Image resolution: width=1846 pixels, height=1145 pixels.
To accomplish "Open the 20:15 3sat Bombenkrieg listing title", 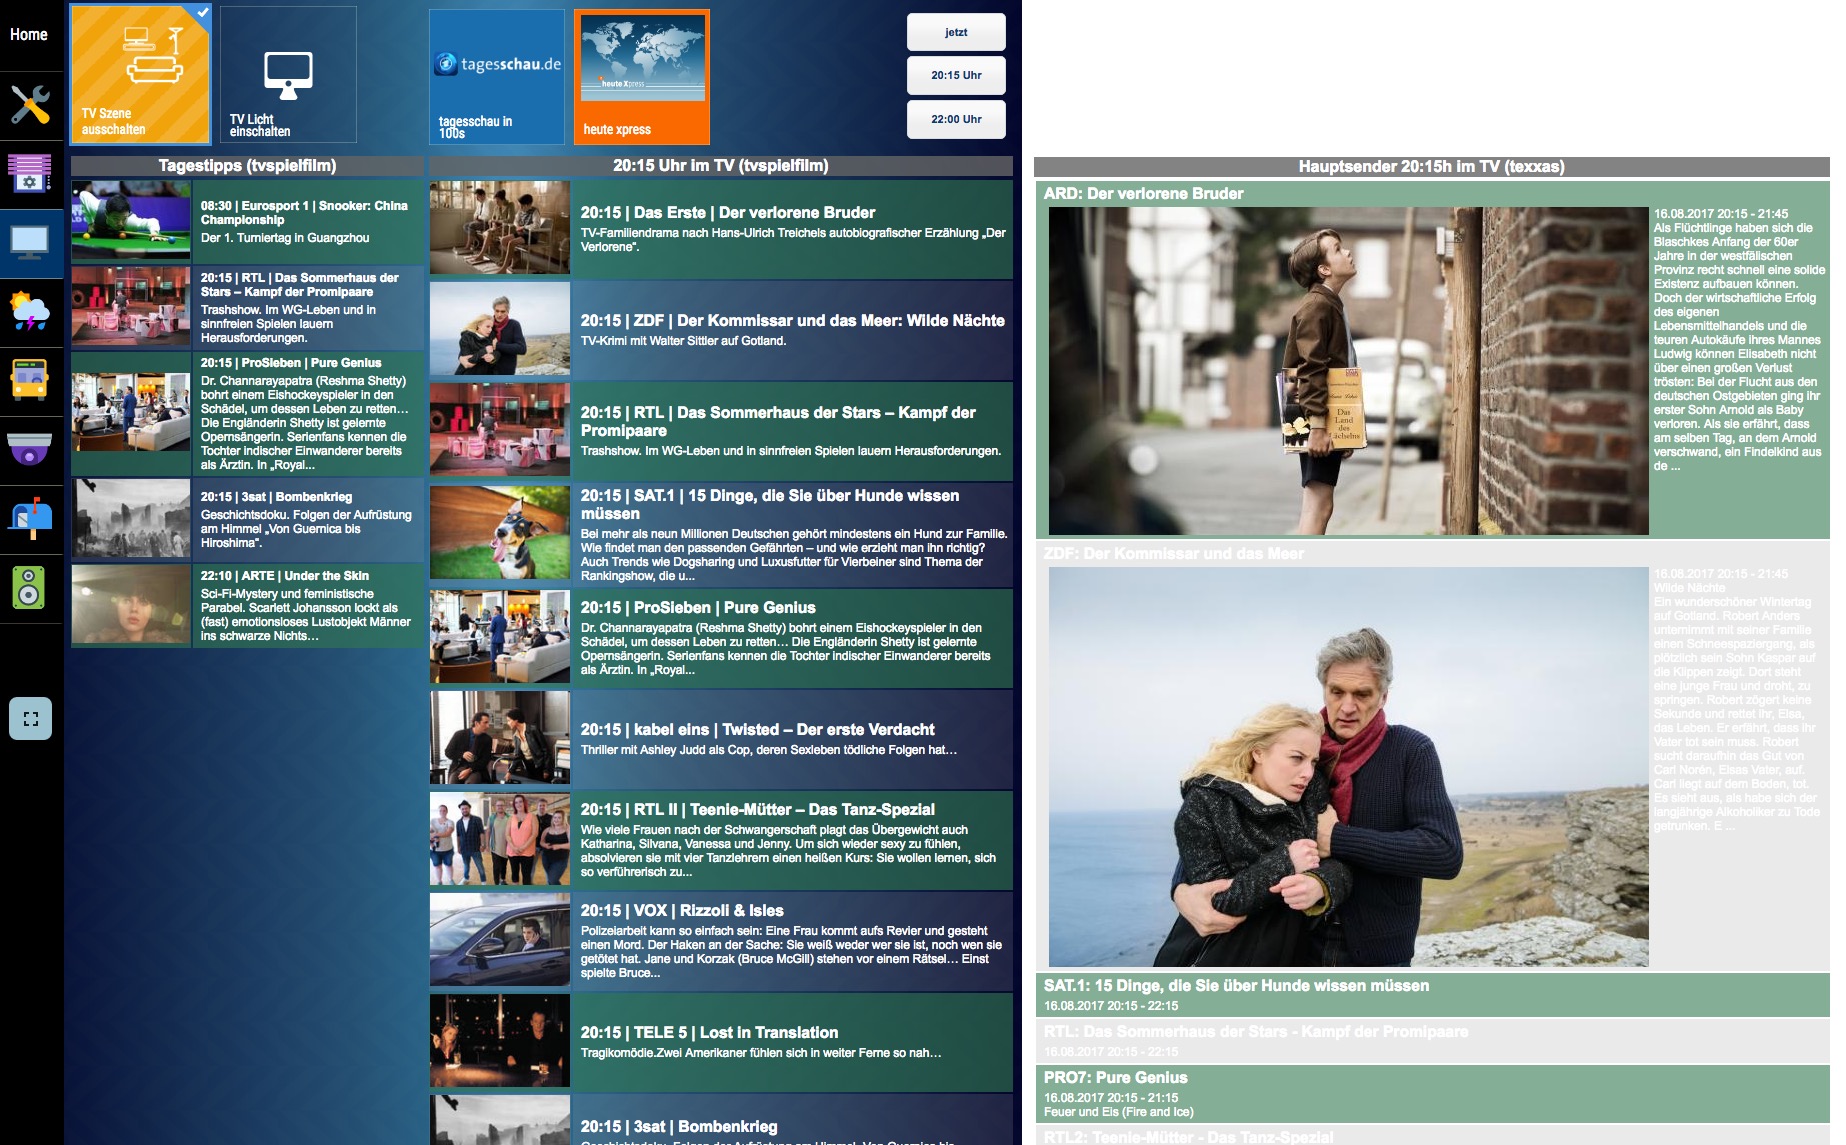I will (x=679, y=1127).
